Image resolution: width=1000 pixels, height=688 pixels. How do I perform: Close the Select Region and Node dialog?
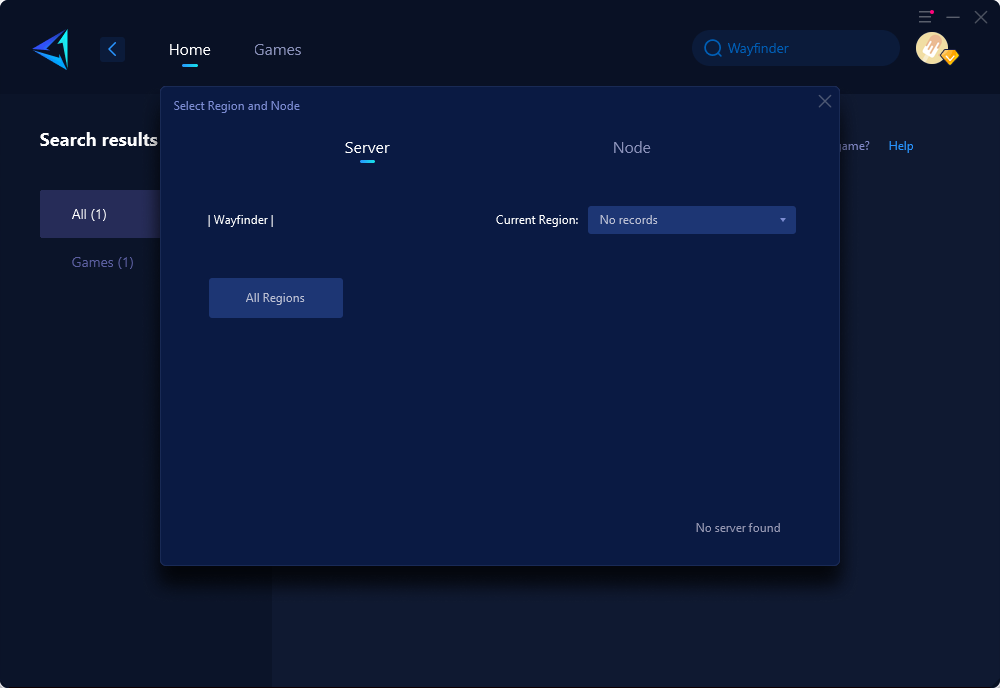(825, 101)
